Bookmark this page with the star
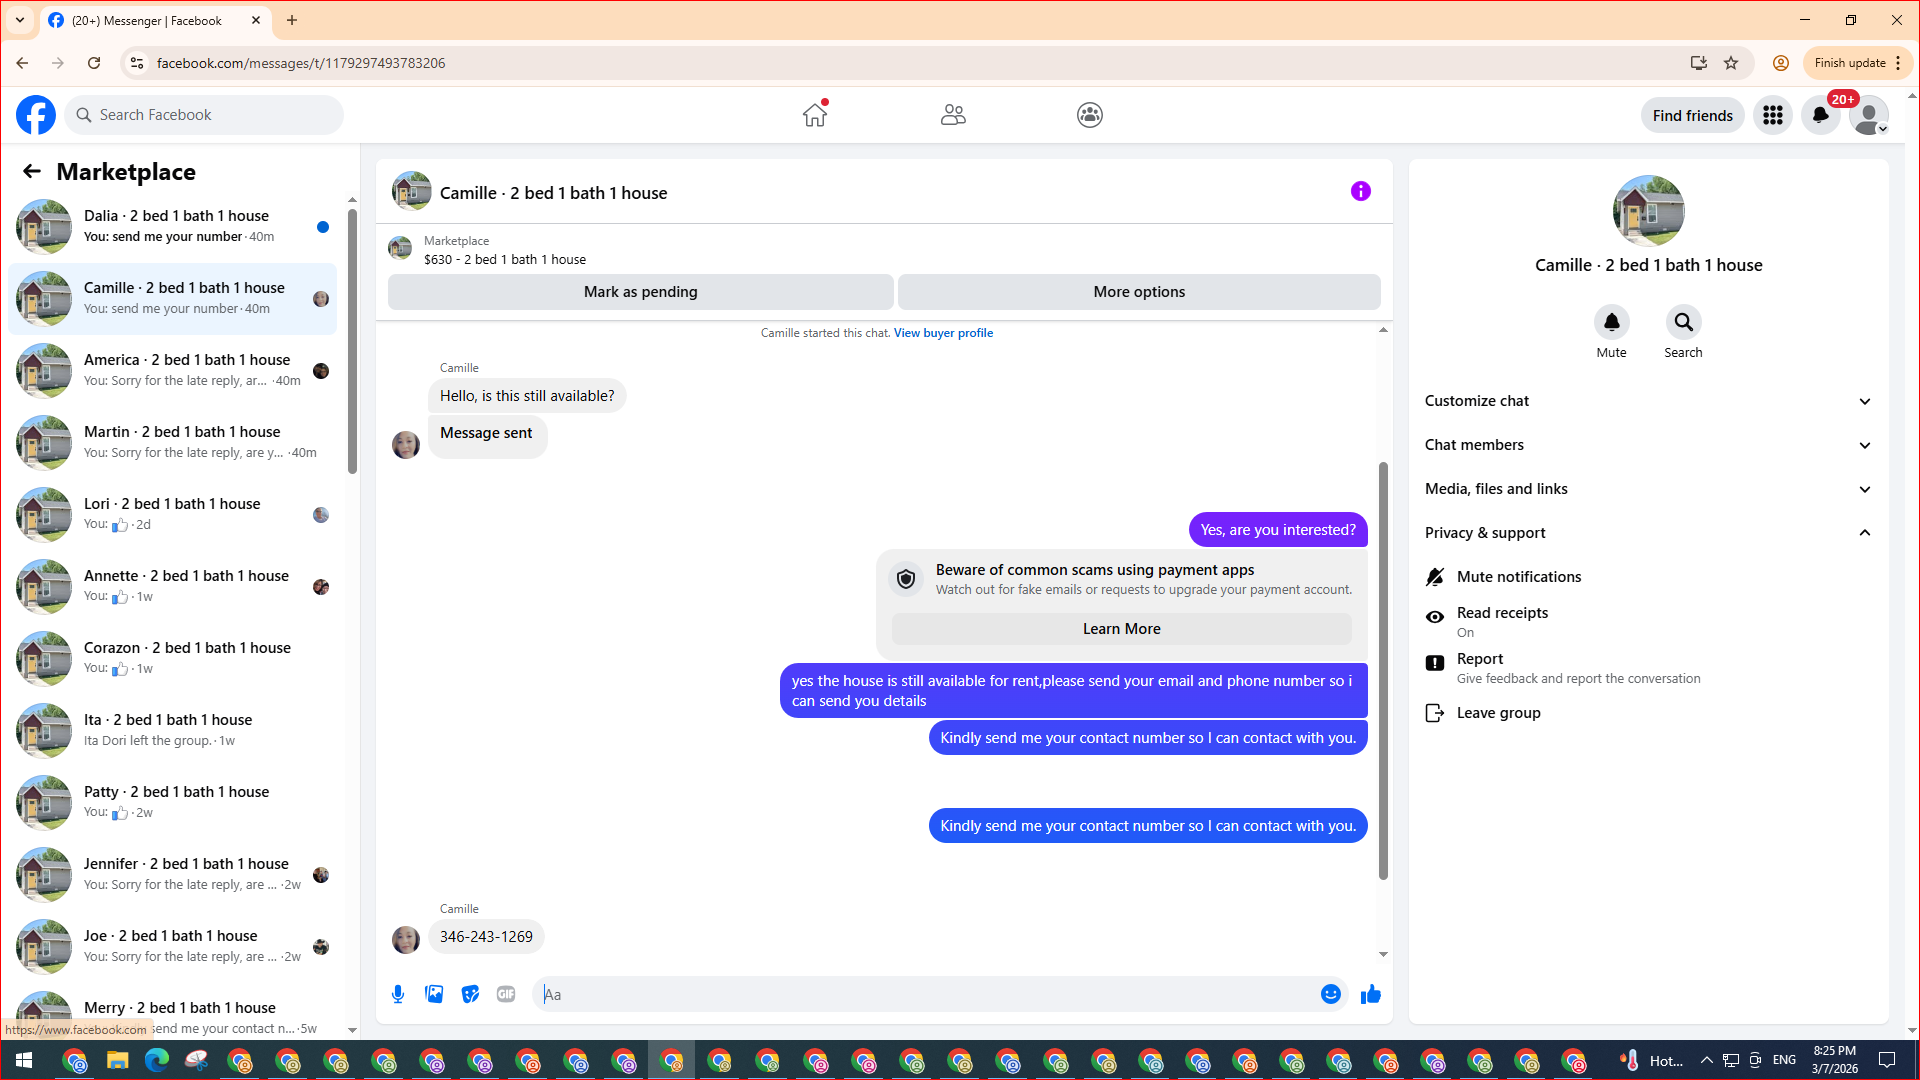The width and height of the screenshot is (1920, 1080). pos(1731,63)
